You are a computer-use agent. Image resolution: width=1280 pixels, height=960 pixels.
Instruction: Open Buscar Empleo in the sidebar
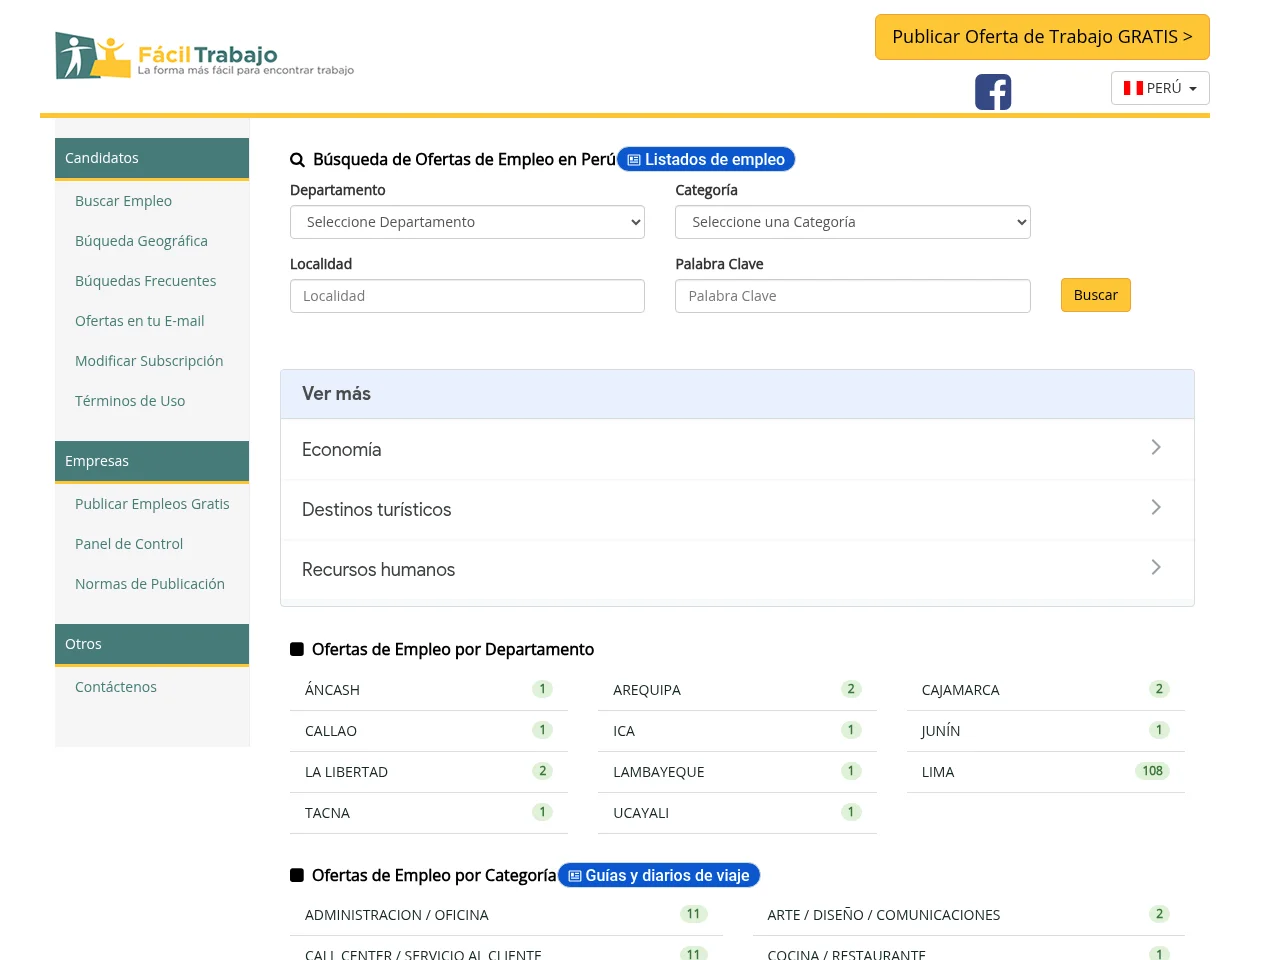(x=124, y=201)
